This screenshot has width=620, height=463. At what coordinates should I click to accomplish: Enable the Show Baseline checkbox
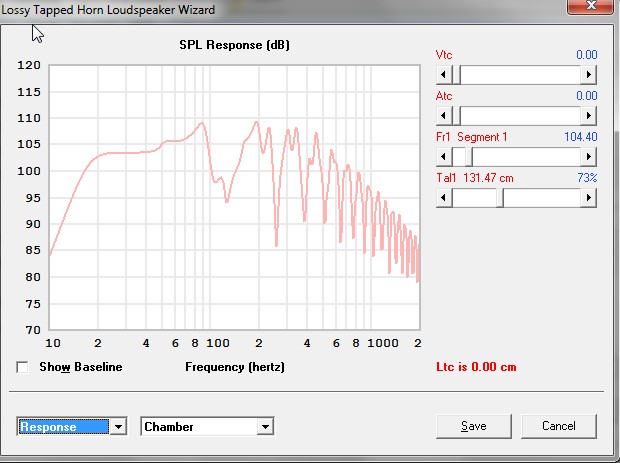pos(23,367)
